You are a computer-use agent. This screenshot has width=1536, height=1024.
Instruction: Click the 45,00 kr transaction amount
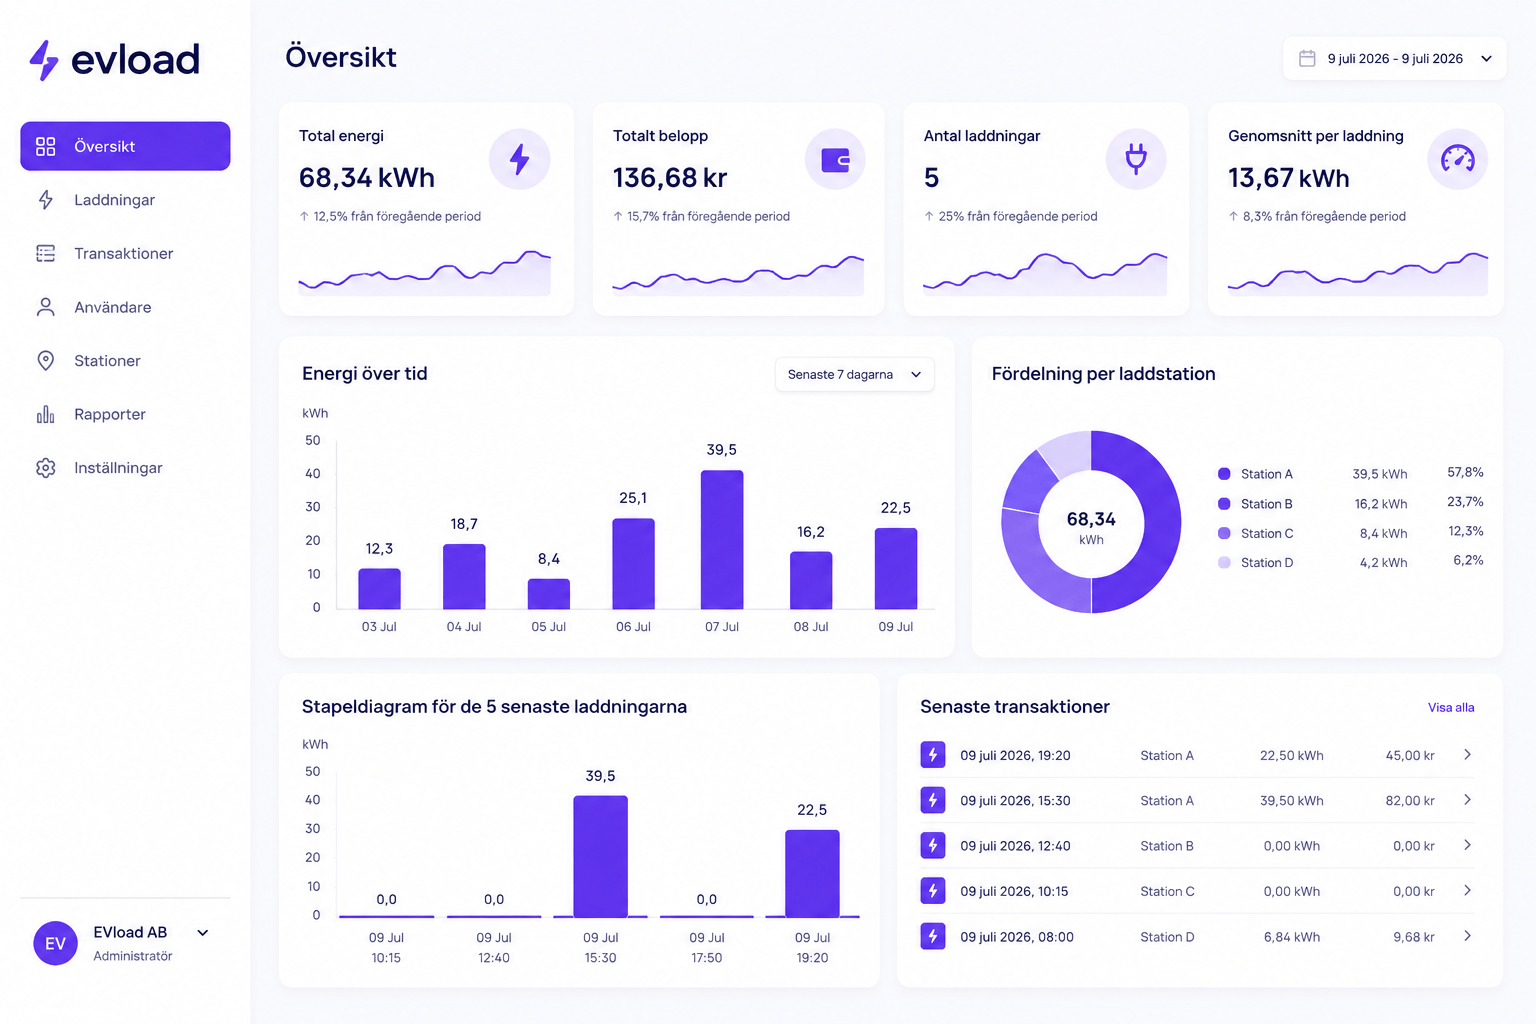pos(1410,756)
